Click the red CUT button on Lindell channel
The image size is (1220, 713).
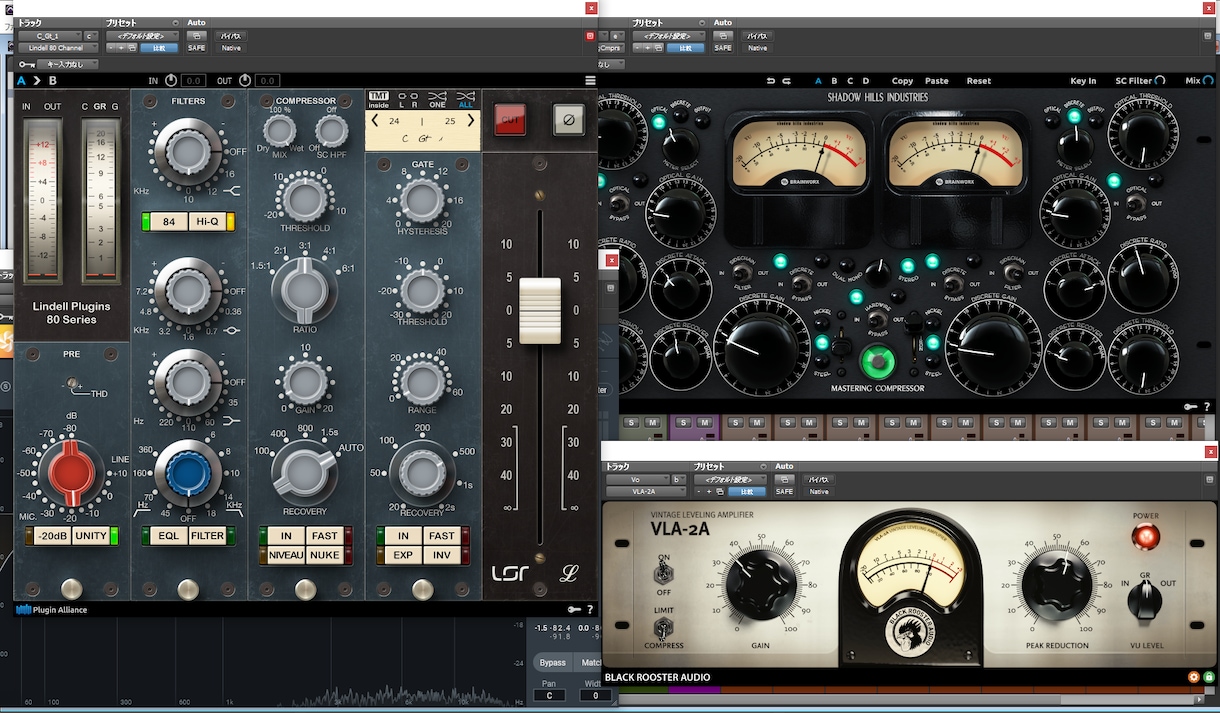click(510, 119)
